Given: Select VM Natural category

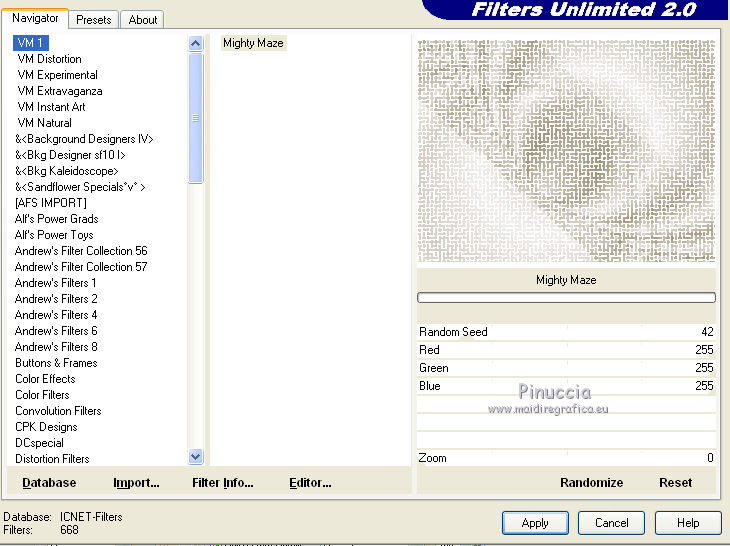Looking at the screenshot, I should [44, 123].
